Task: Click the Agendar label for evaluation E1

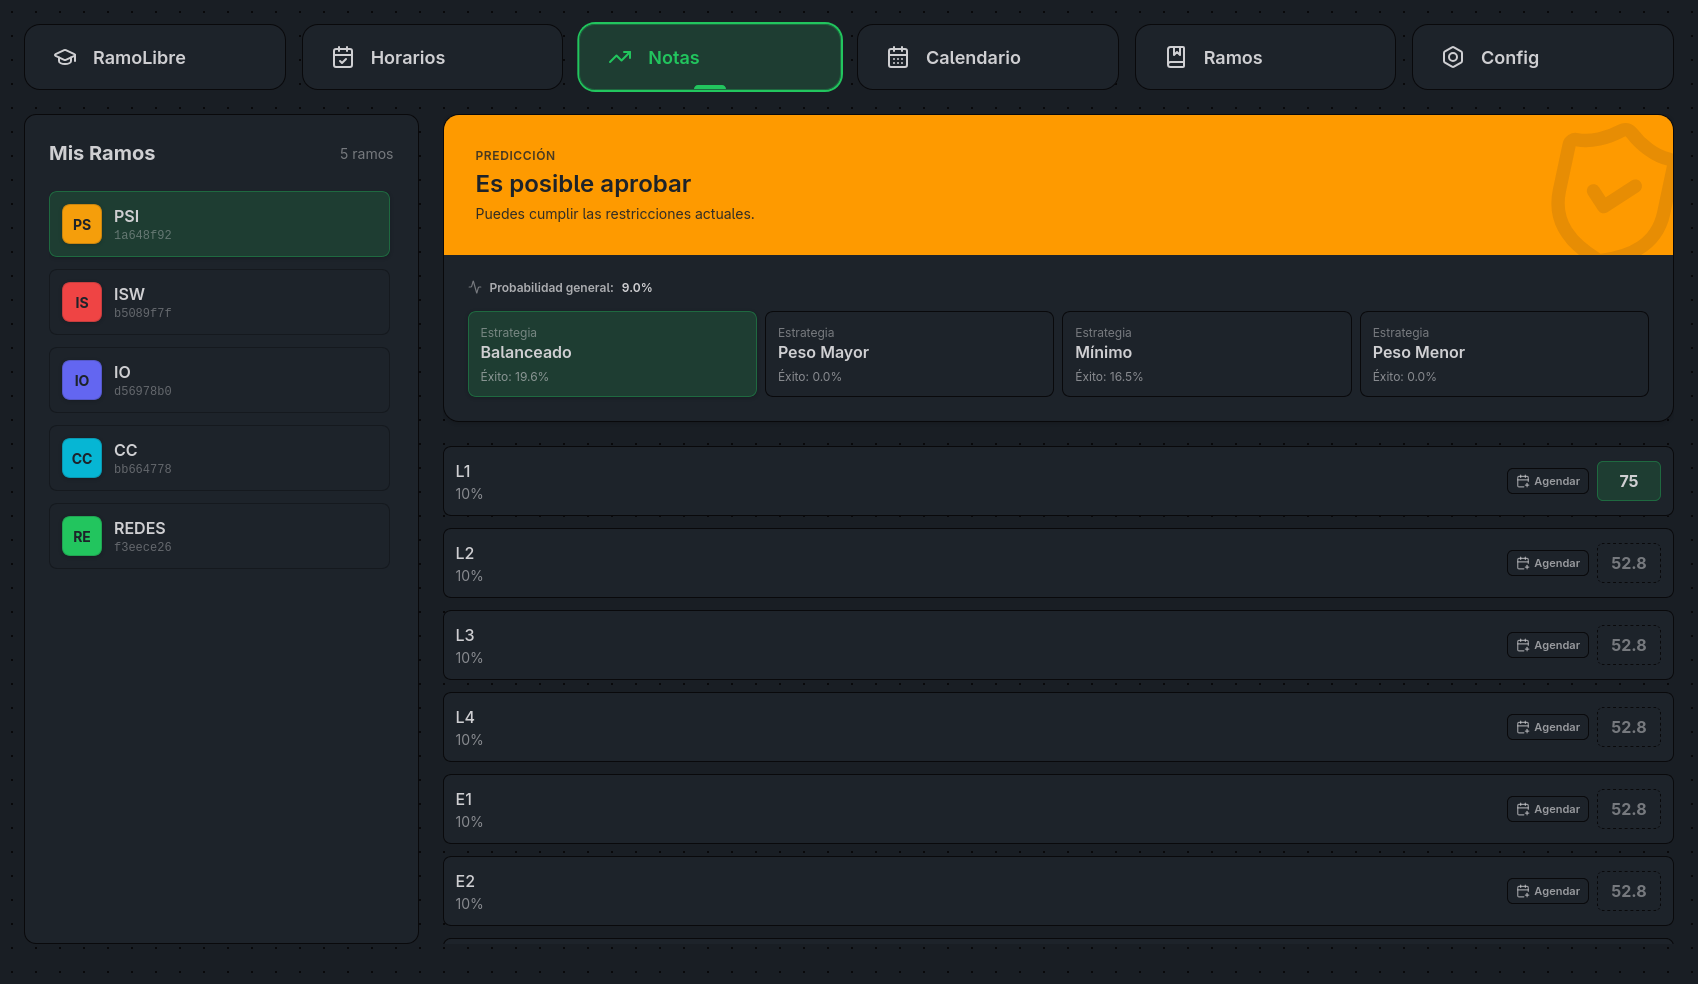Action: tap(1557, 809)
